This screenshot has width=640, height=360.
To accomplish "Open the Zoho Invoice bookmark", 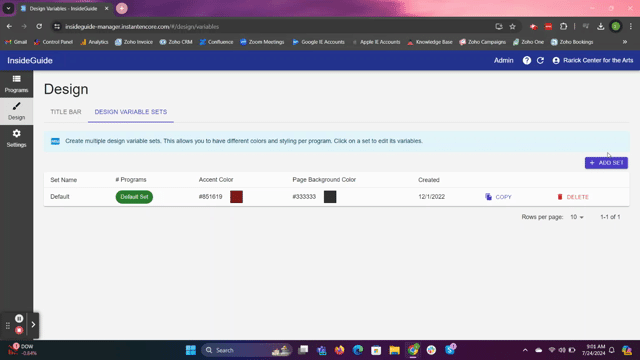I will click(134, 42).
